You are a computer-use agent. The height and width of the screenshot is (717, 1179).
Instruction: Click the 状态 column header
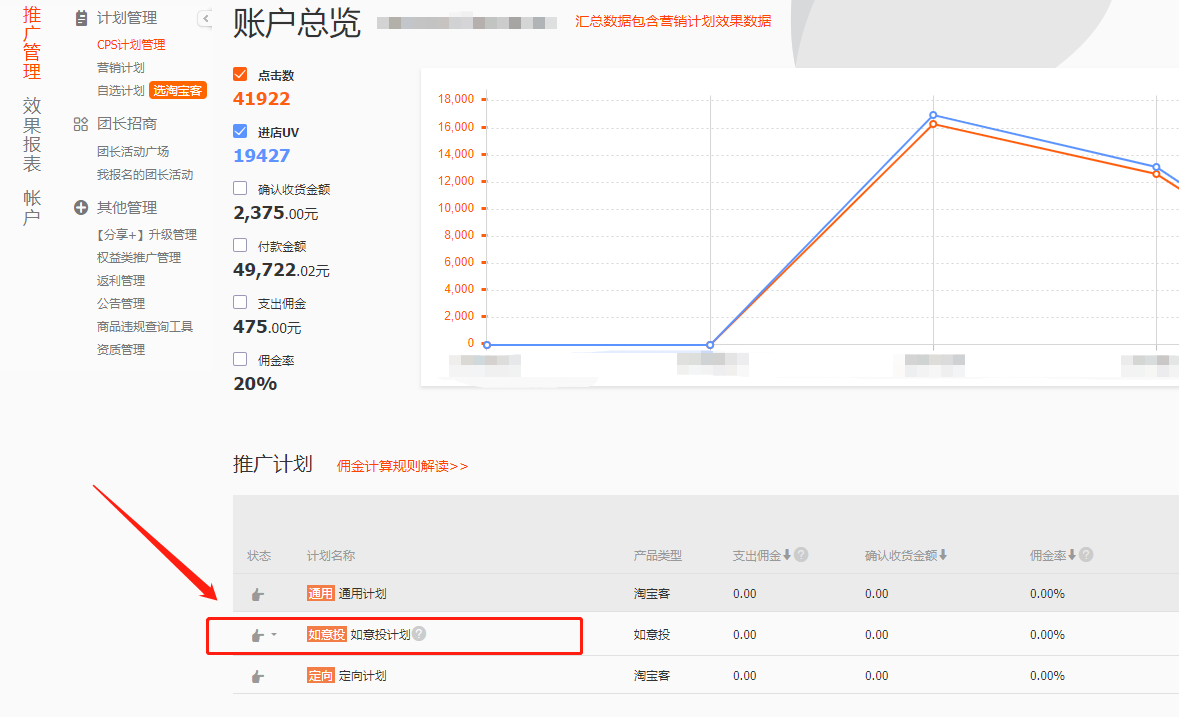(x=259, y=555)
